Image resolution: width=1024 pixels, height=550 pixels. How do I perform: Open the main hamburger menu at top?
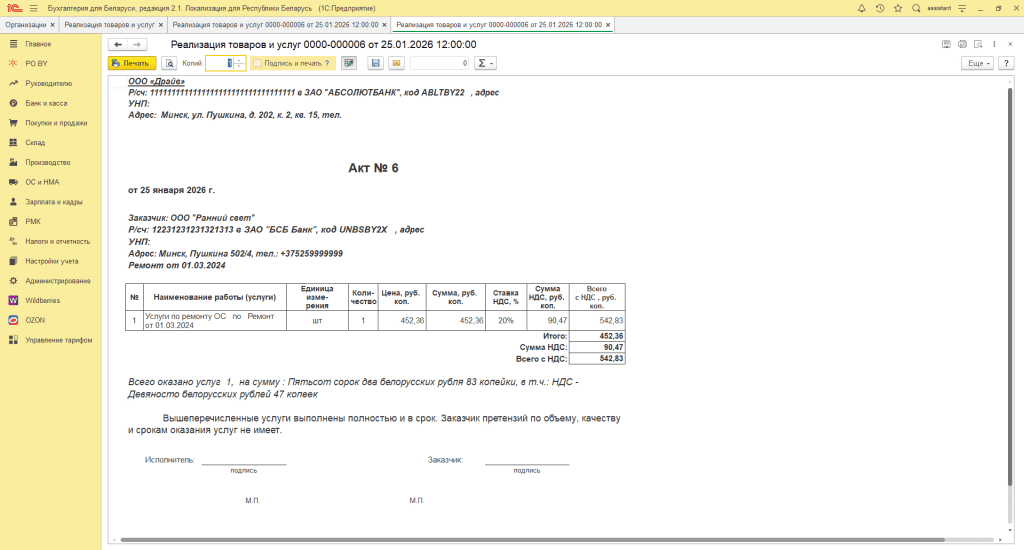click(x=33, y=8)
